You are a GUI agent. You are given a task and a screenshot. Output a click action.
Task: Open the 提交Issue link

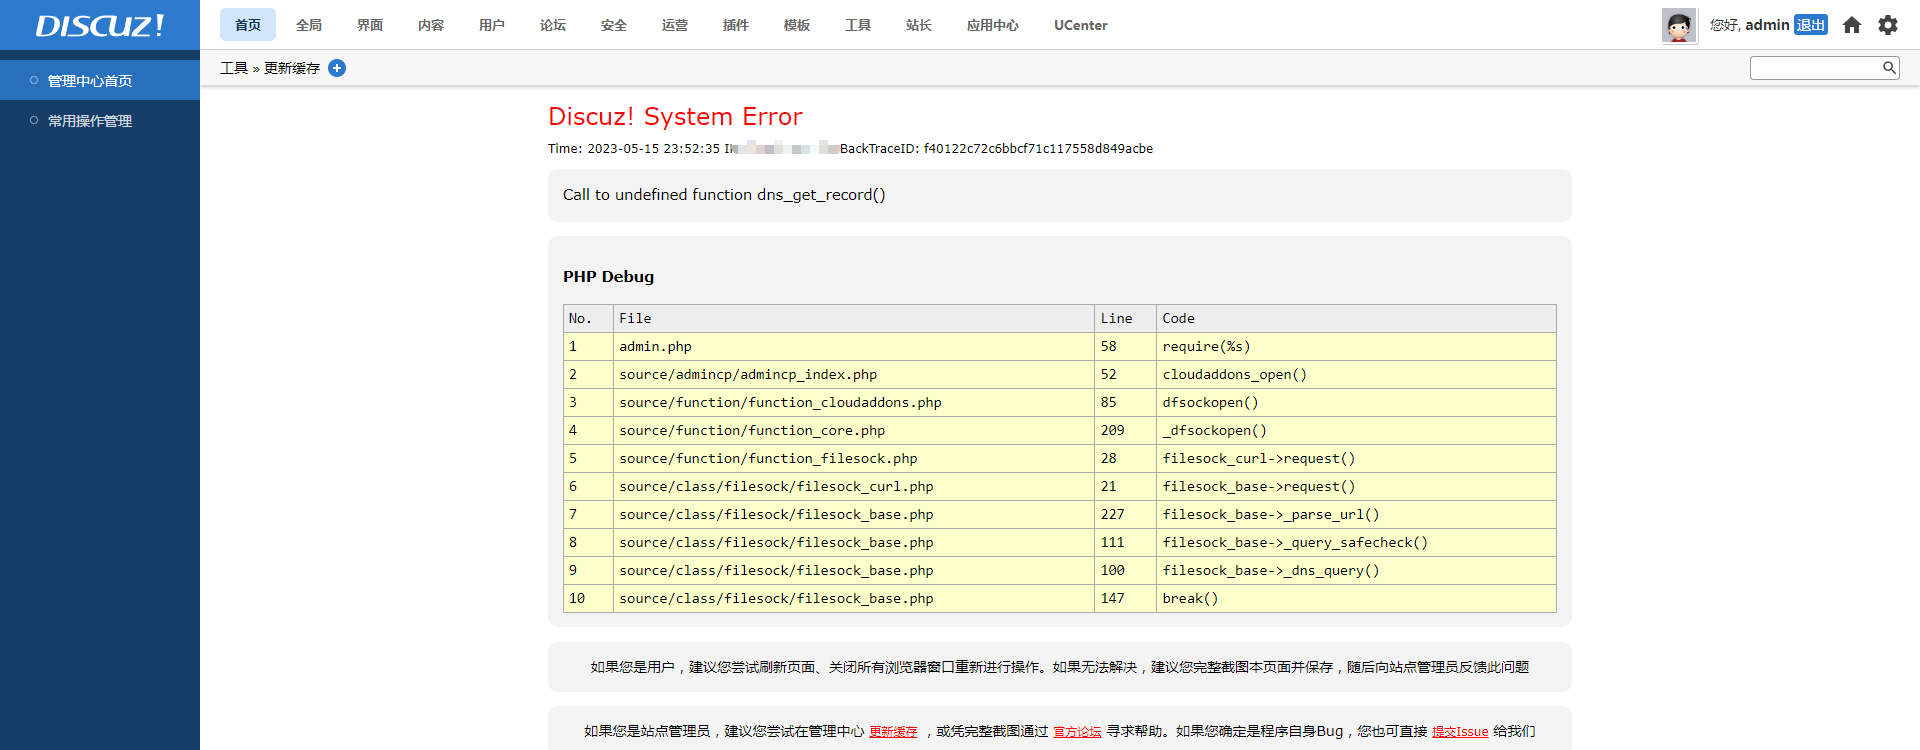1460,732
